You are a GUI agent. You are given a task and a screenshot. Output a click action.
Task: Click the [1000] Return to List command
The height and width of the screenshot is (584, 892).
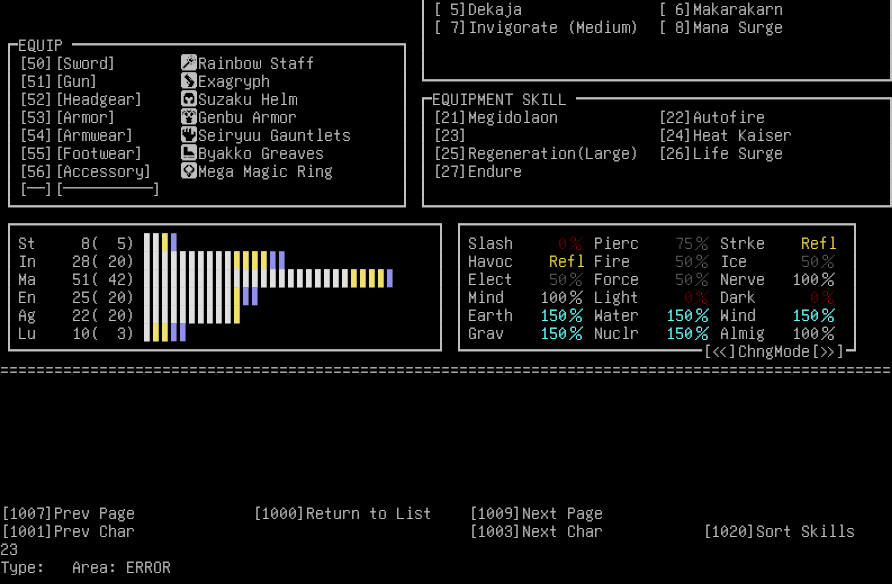point(342,513)
